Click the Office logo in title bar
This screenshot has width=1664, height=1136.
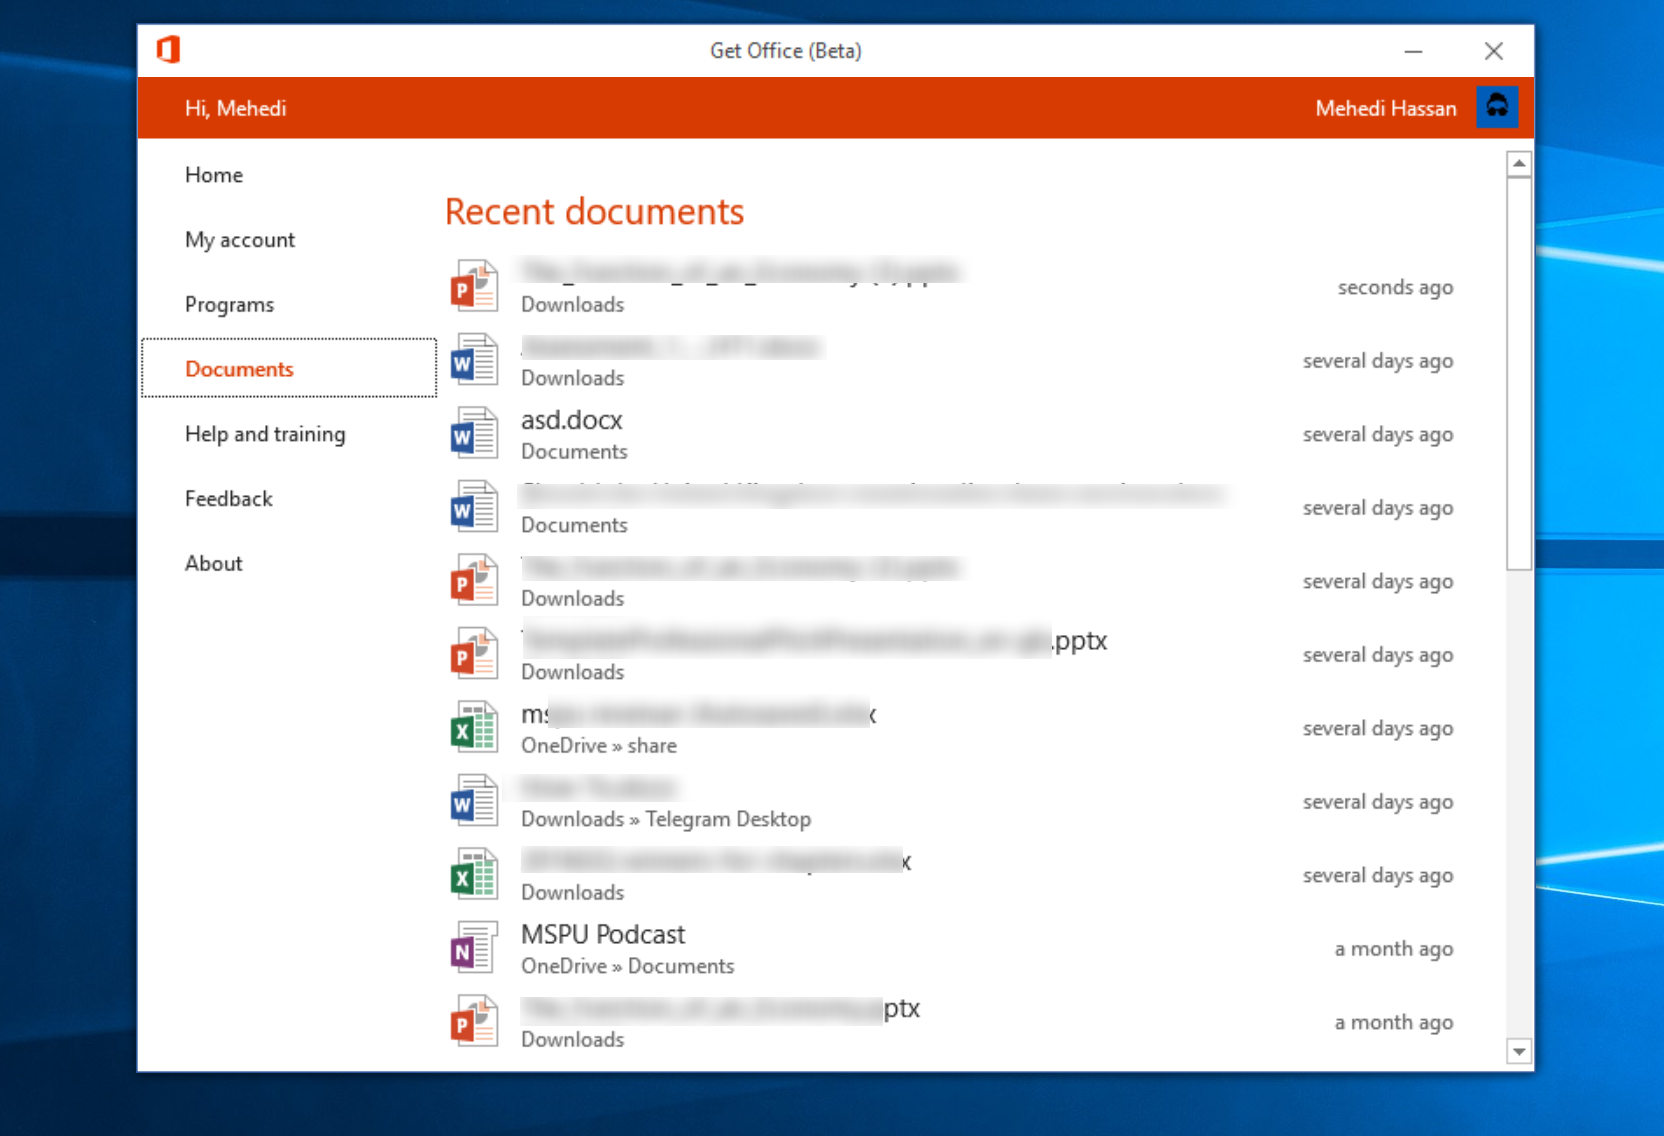168,50
